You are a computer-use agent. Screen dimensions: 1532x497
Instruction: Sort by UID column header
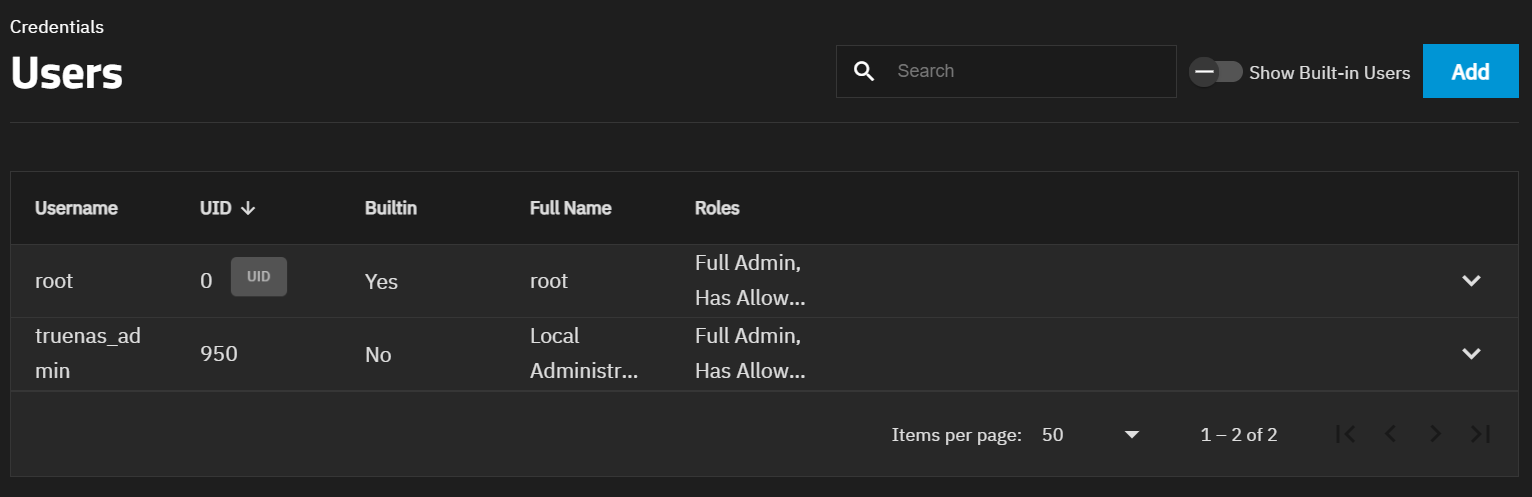point(216,208)
